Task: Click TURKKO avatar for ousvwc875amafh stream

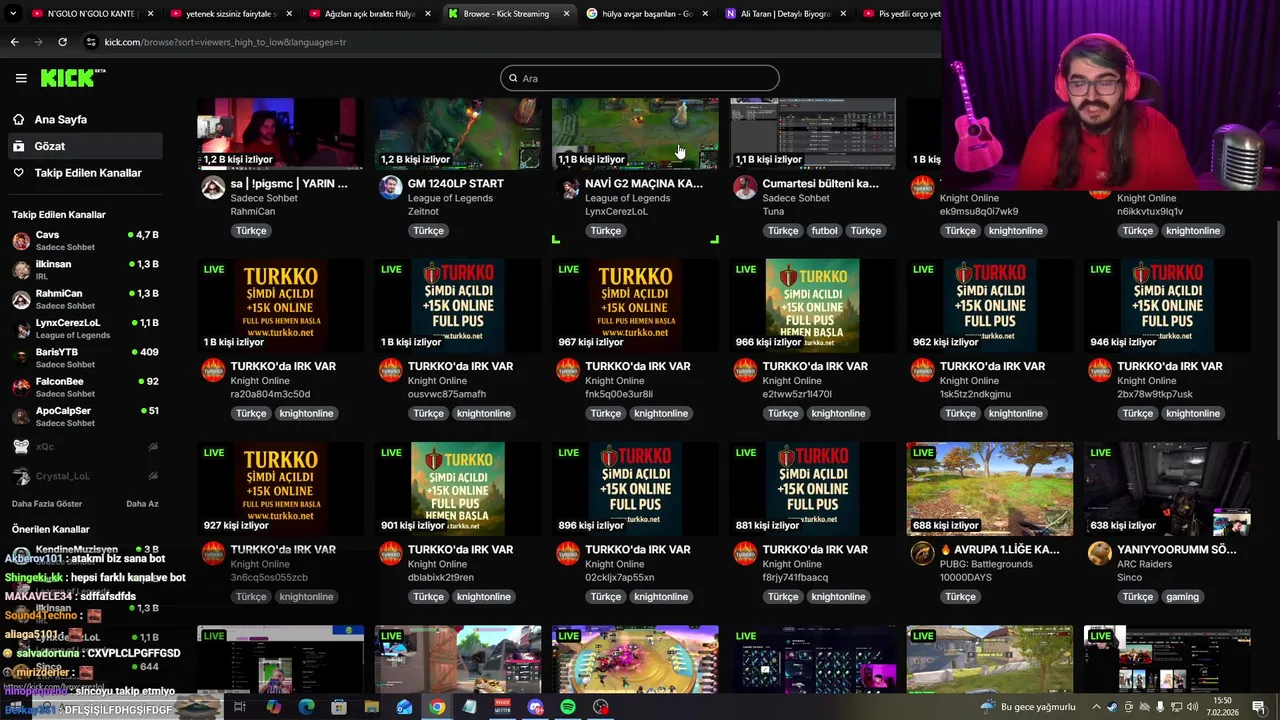Action: point(390,371)
